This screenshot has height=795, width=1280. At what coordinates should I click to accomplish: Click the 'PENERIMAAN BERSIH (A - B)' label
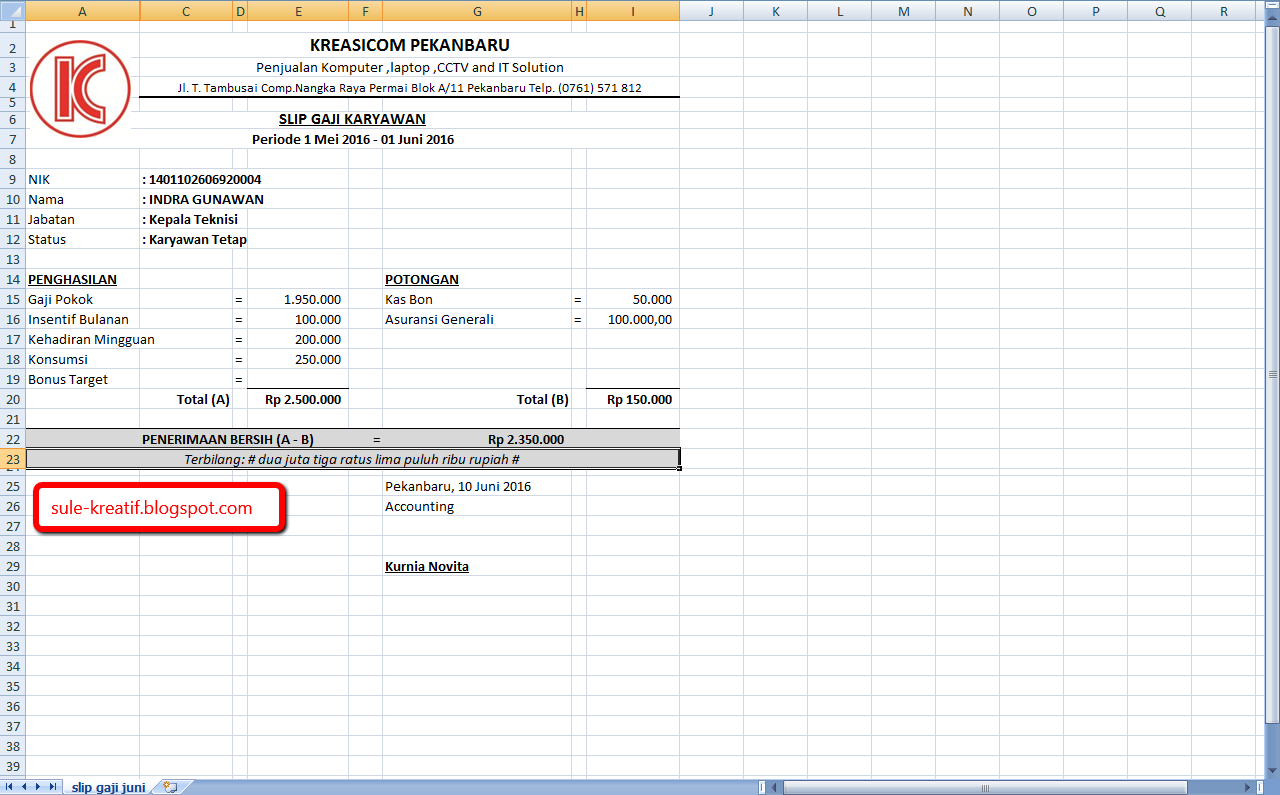pyautogui.click(x=228, y=439)
